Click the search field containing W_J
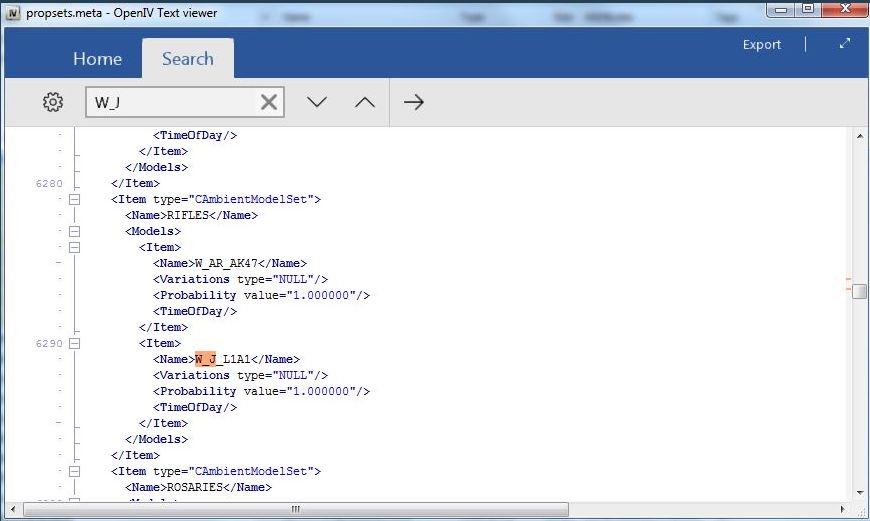This screenshot has height=521, width=870. tap(170, 102)
